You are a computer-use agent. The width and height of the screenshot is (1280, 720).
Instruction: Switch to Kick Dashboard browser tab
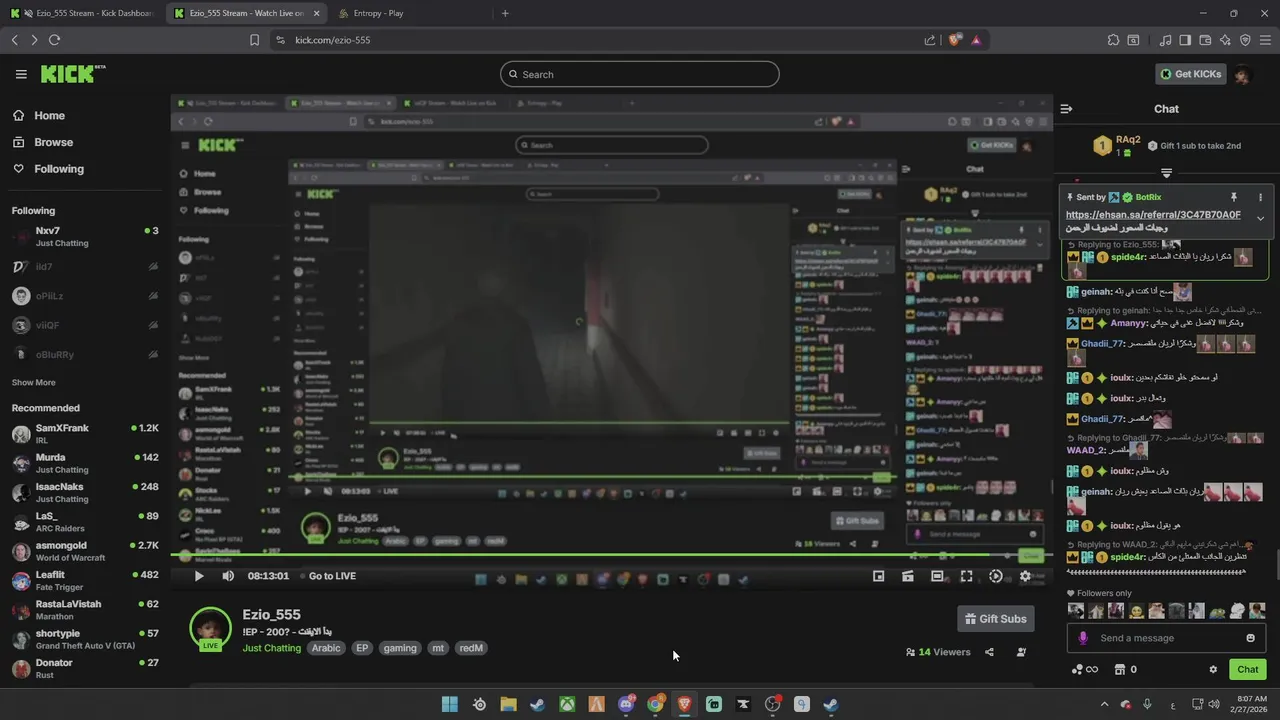tap(83, 13)
